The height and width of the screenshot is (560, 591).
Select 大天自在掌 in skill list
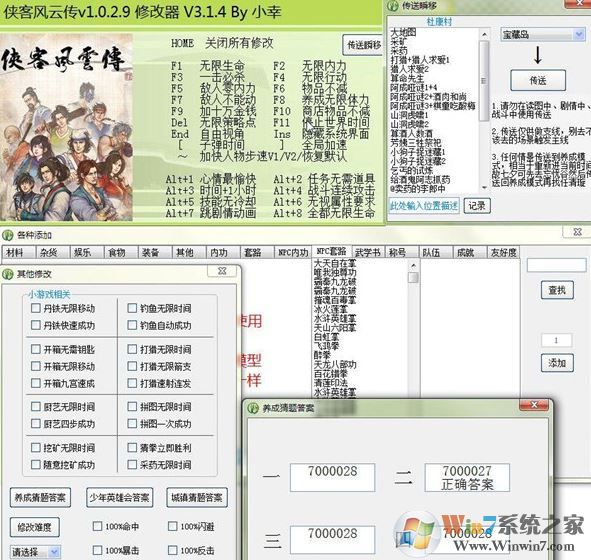335,263
